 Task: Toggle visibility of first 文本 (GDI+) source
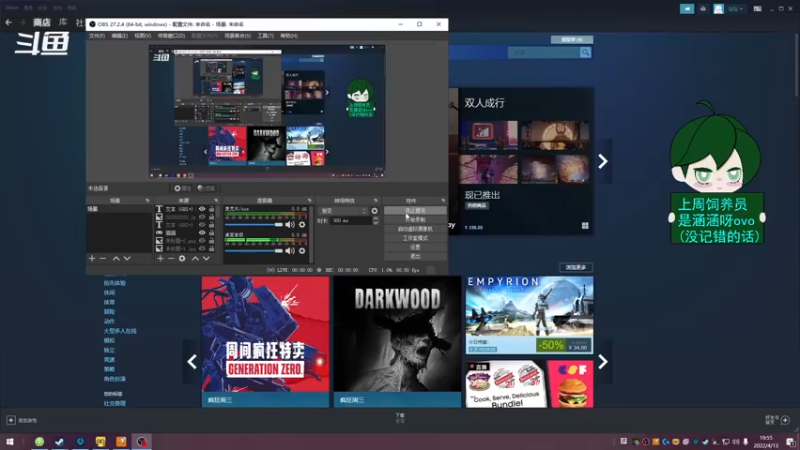[202, 209]
